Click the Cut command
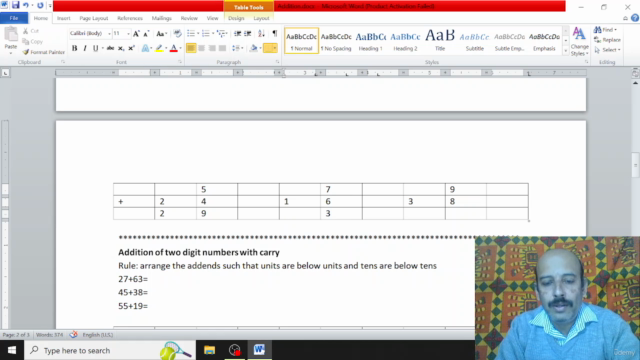Image resolution: width=640 pixels, height=360 pixels. tap(31, 31)
